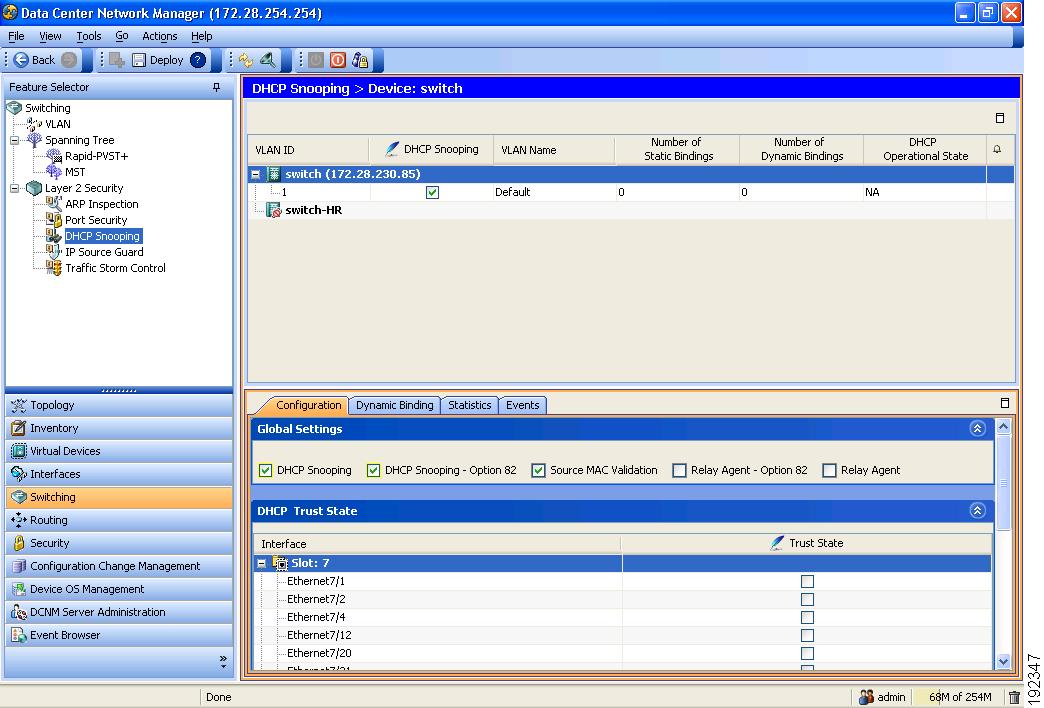Click the padlock icon in toolbar
Image resolution: width=1044 pixels, height=708 pixels.
360,60
